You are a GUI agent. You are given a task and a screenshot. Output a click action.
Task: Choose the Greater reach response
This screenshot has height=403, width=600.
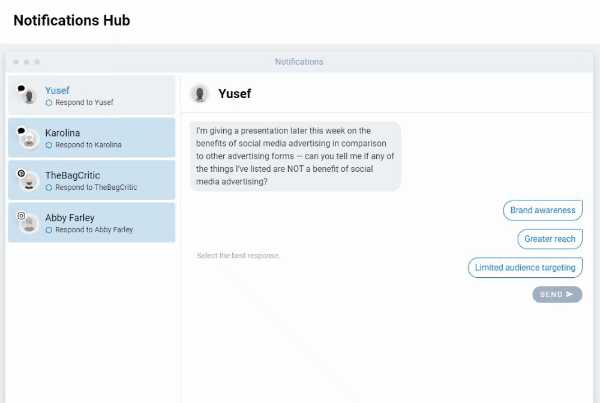coord(550,239)
